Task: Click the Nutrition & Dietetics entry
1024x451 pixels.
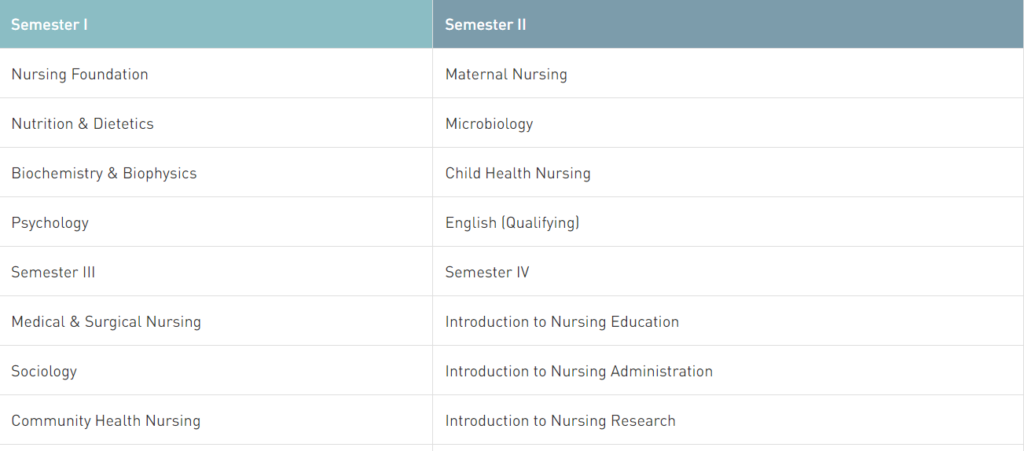Action: (82, 124)
